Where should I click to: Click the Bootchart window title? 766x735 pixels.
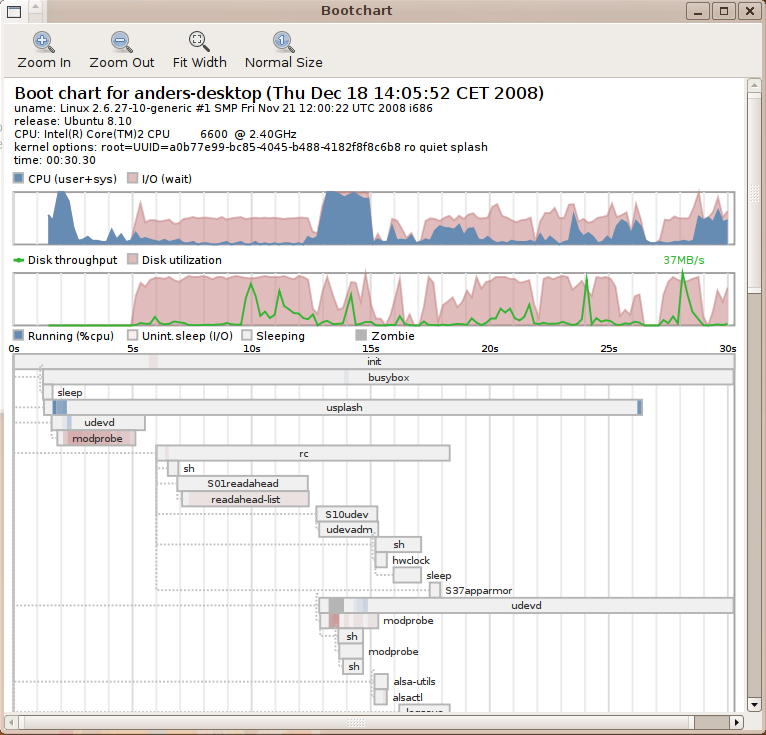pyautogui.click(x=357, y=10)
